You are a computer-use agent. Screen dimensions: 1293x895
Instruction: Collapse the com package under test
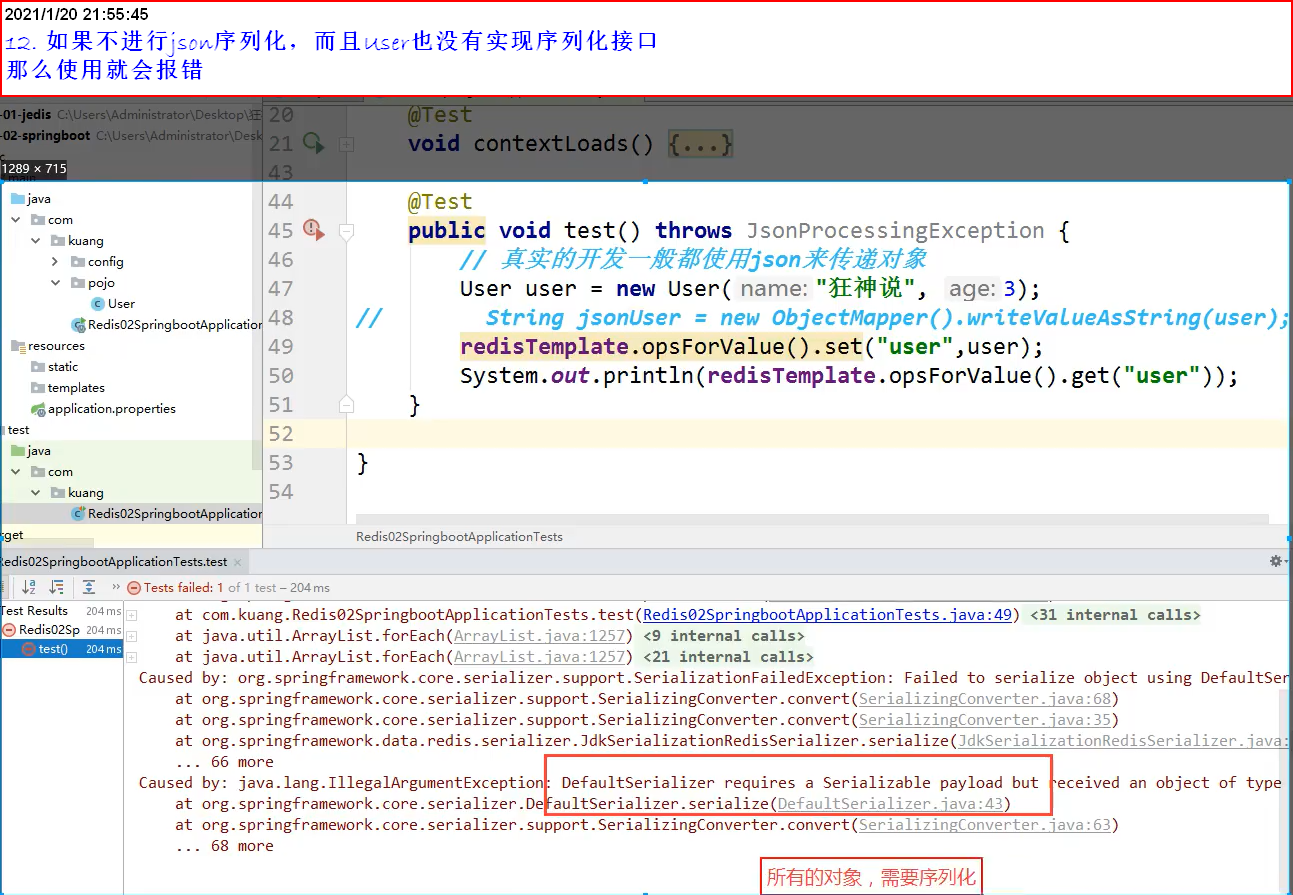tap(16, 472)
